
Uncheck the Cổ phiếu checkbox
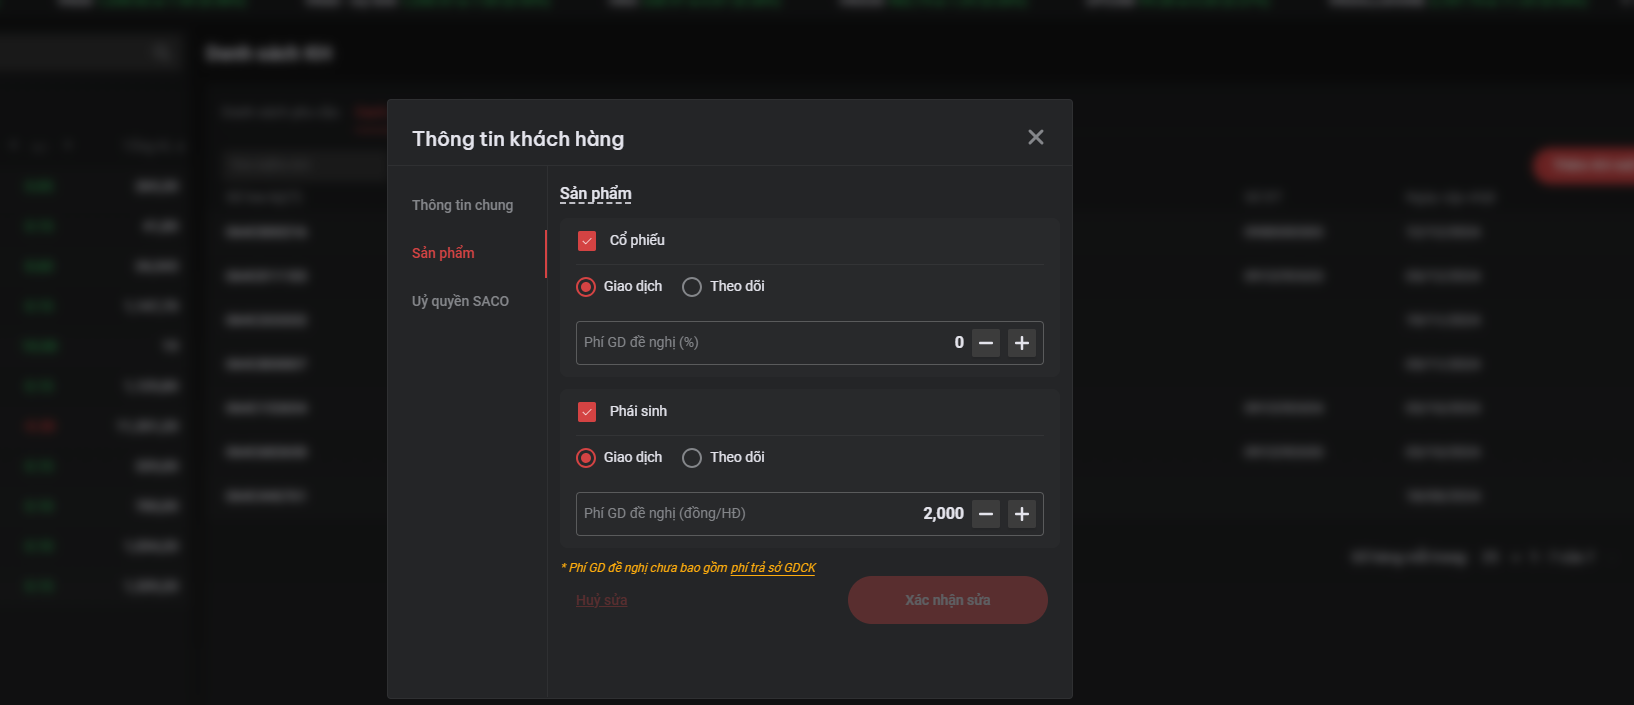[587, 241]
